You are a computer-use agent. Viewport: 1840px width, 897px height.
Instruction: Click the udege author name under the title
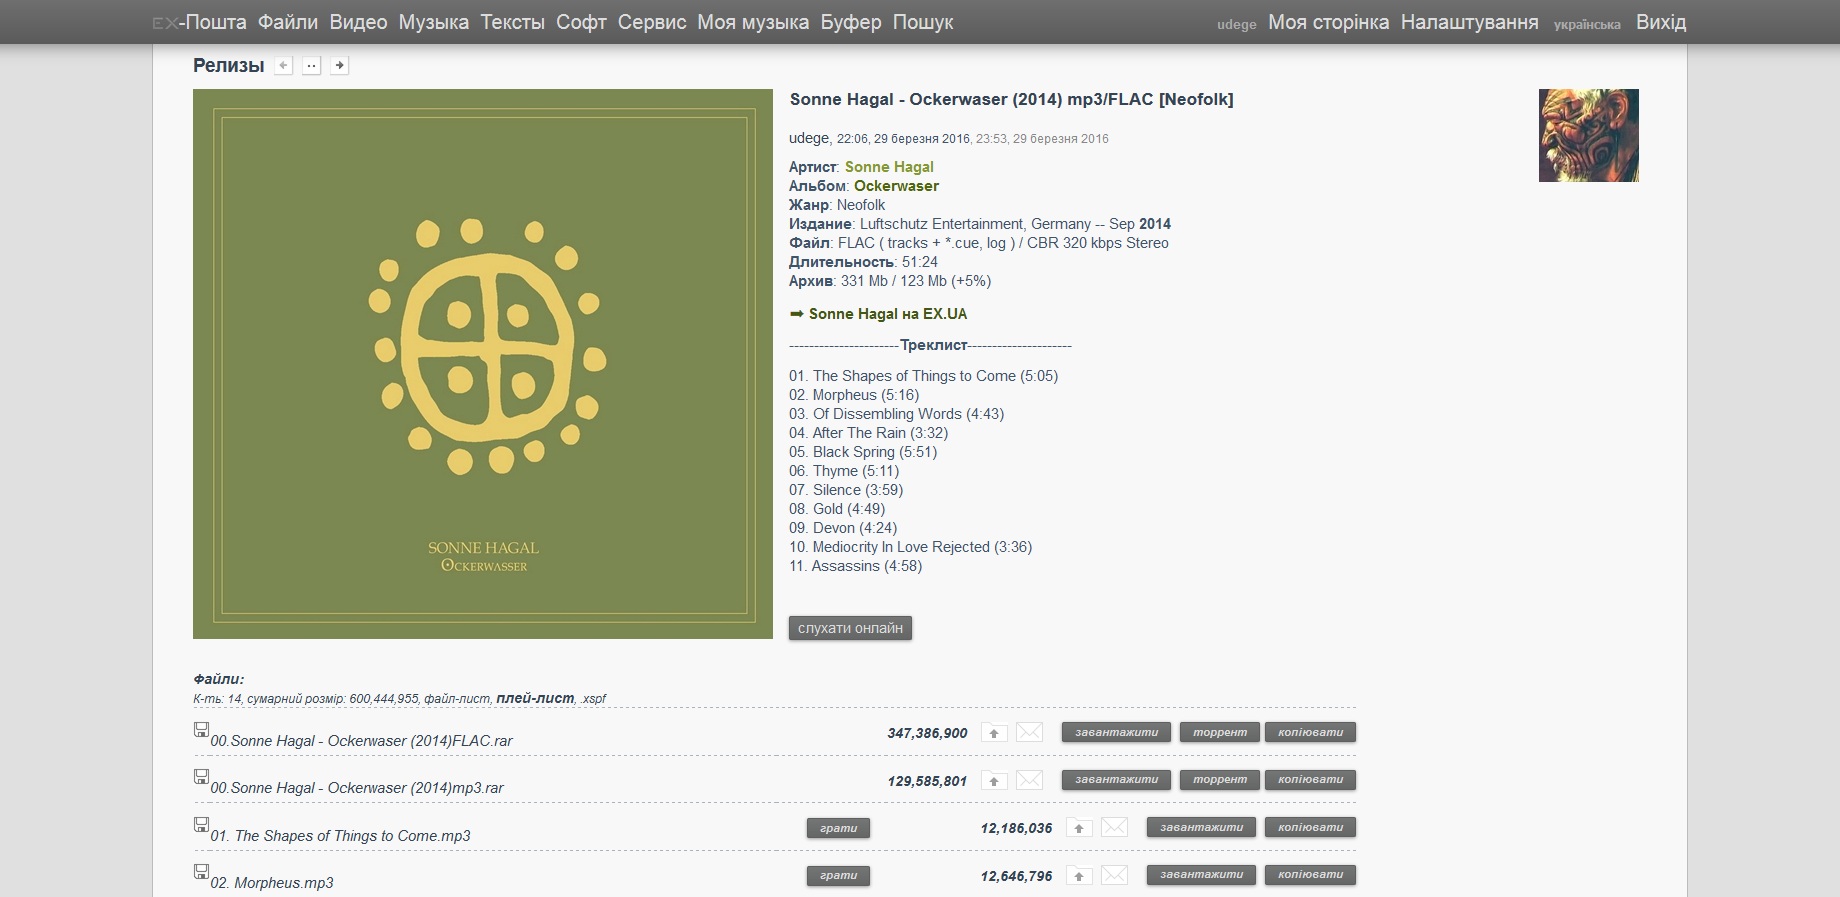(809, 138)
